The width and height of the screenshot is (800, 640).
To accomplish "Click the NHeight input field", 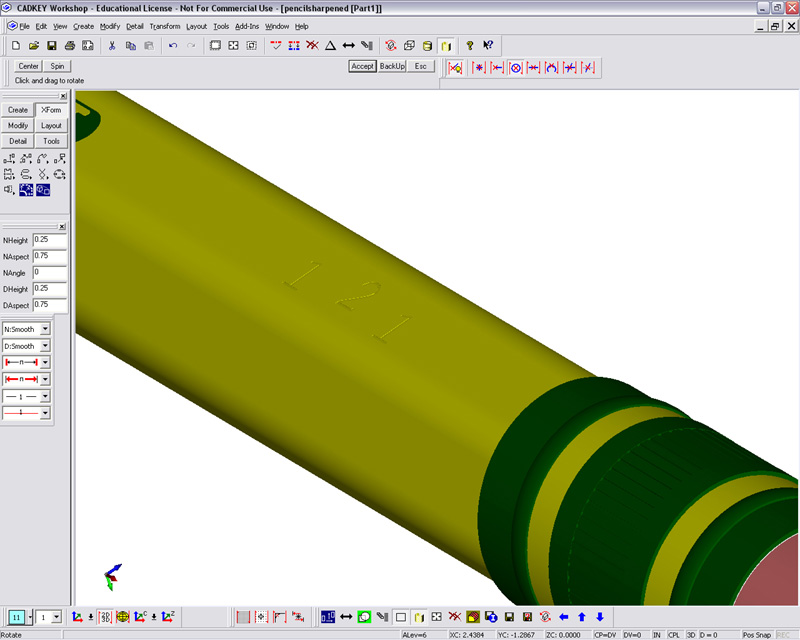I will pyautogui.click(x=49, y=240).
